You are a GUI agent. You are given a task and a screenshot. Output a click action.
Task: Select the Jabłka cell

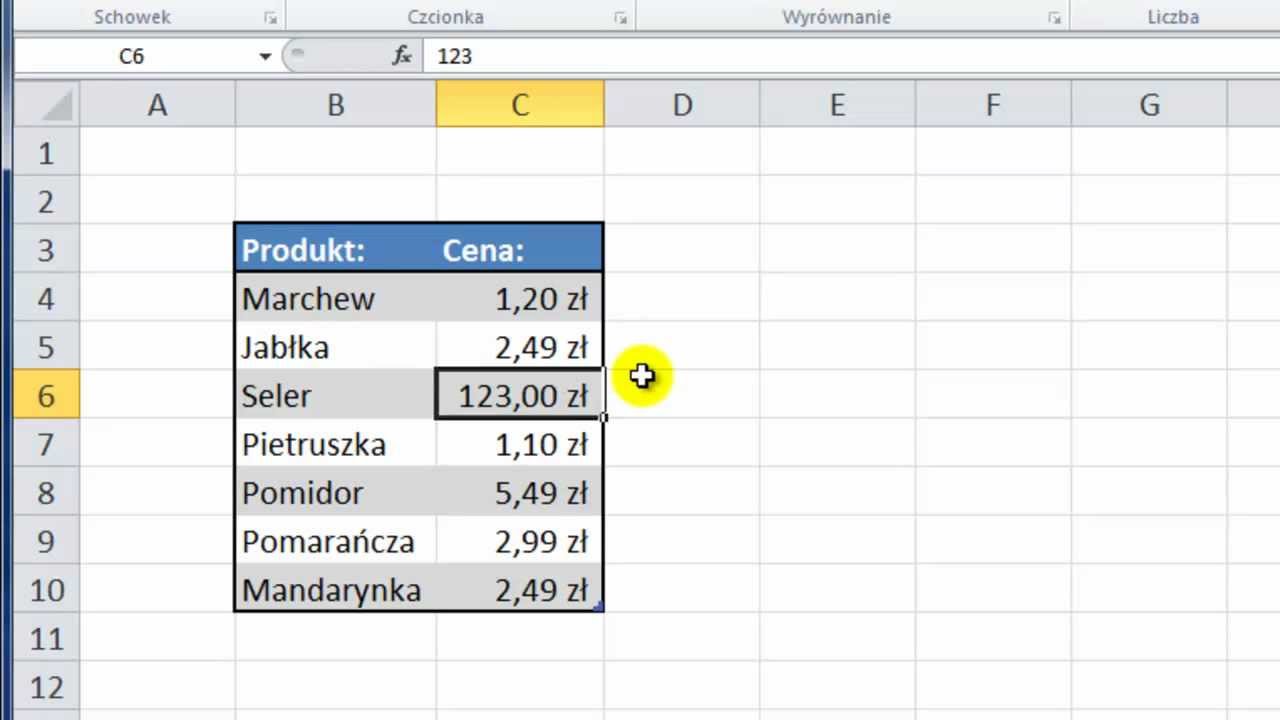(x=335, y=346)
